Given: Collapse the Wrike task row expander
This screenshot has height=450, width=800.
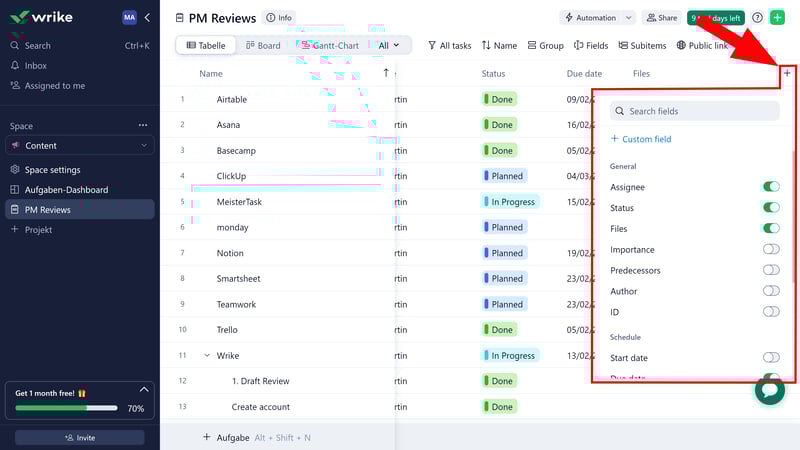Looking at the screenshot, I should coord(207,355).
